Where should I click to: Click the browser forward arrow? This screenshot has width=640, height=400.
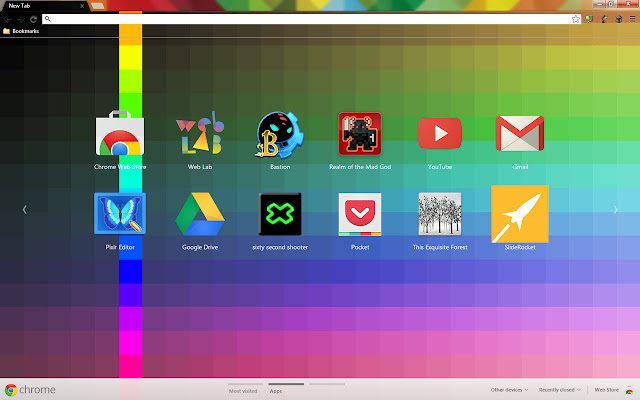pos(20,19)
